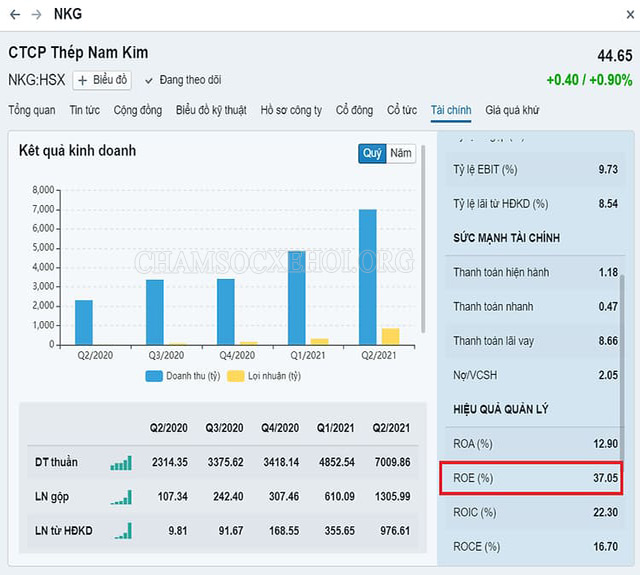Open the Cổ đông tab
The height and width of the screenshot is (575, 640).
coord(354,110)
